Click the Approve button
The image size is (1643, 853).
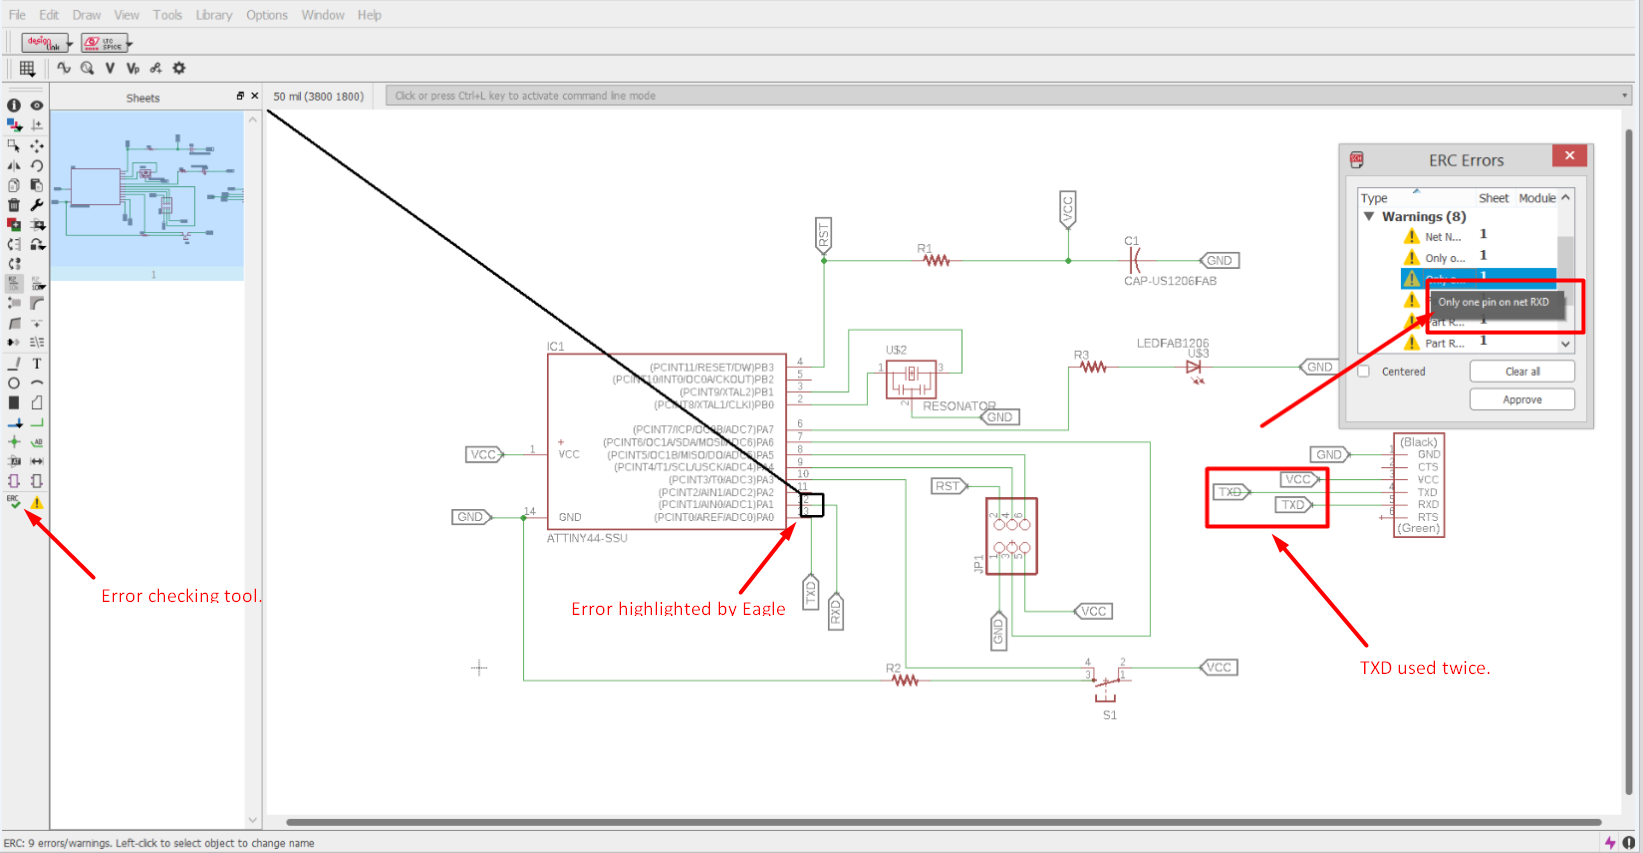[x=1522, y=399]
